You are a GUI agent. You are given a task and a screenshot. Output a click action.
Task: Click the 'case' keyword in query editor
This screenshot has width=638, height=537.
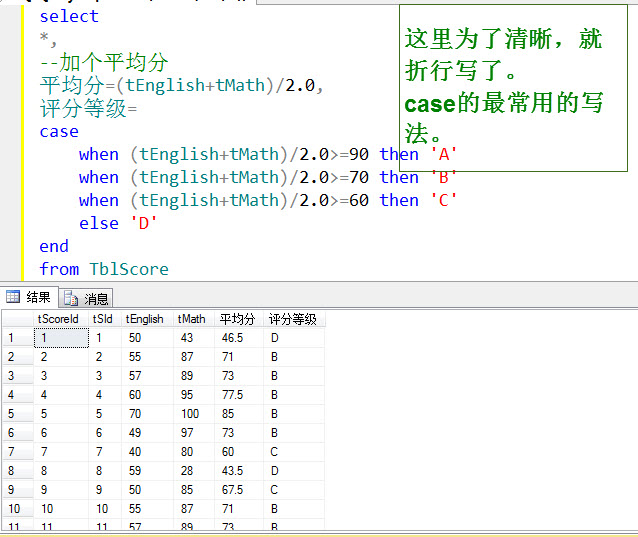coord(59,131)
